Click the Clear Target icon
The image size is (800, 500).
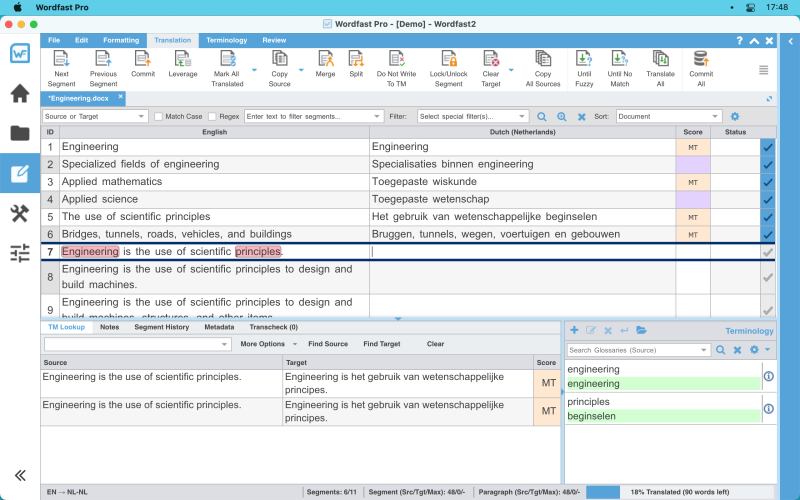491,59
